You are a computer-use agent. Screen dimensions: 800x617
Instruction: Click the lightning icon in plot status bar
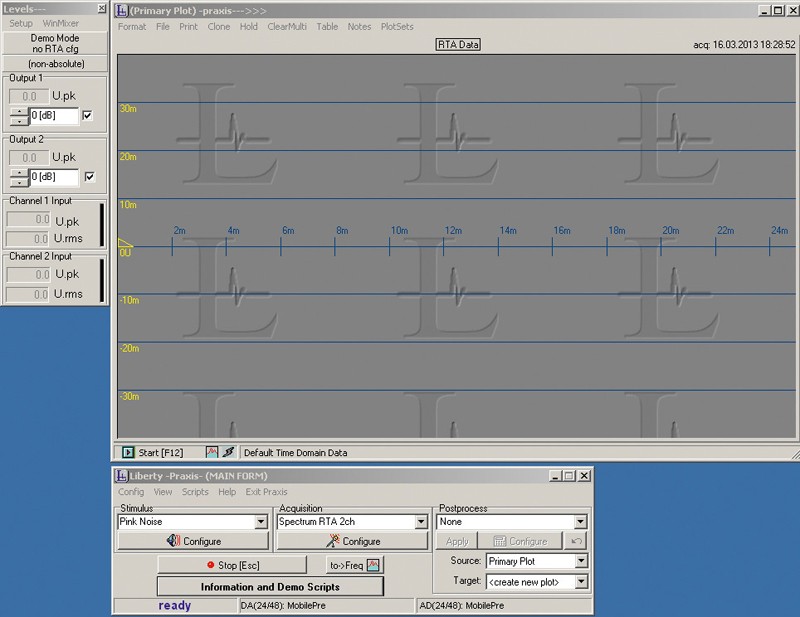pyautogui.click(x=228, y=452)
